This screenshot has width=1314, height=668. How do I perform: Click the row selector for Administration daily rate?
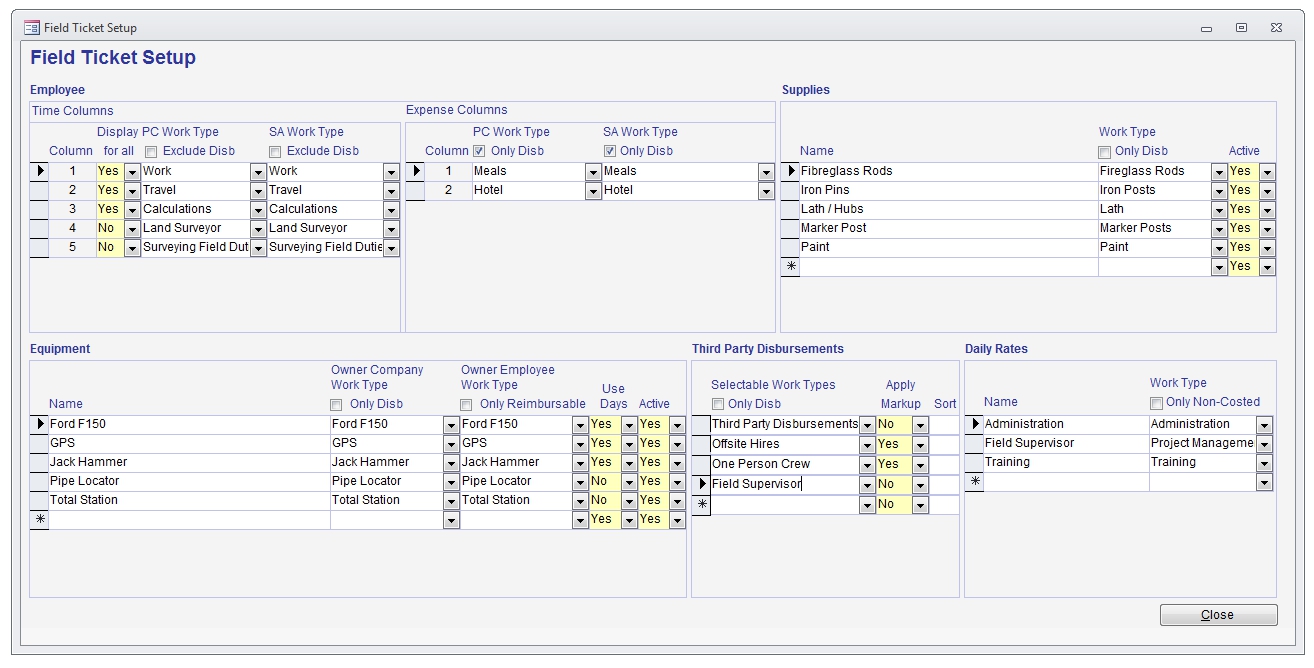click(x=974, y=424)
